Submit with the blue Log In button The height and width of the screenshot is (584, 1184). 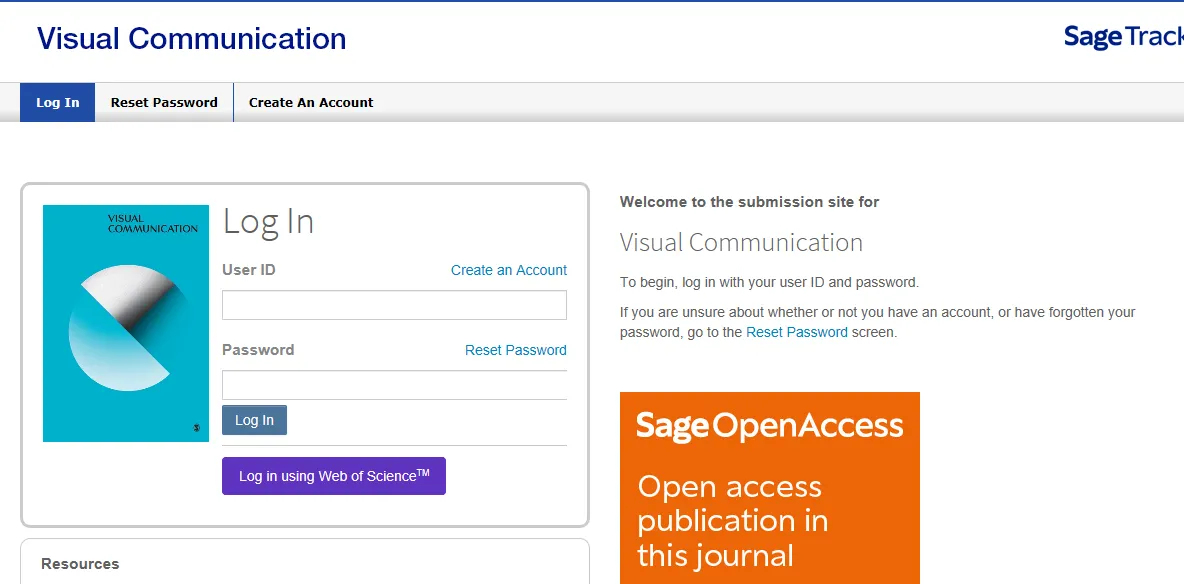tap(254, 420)
